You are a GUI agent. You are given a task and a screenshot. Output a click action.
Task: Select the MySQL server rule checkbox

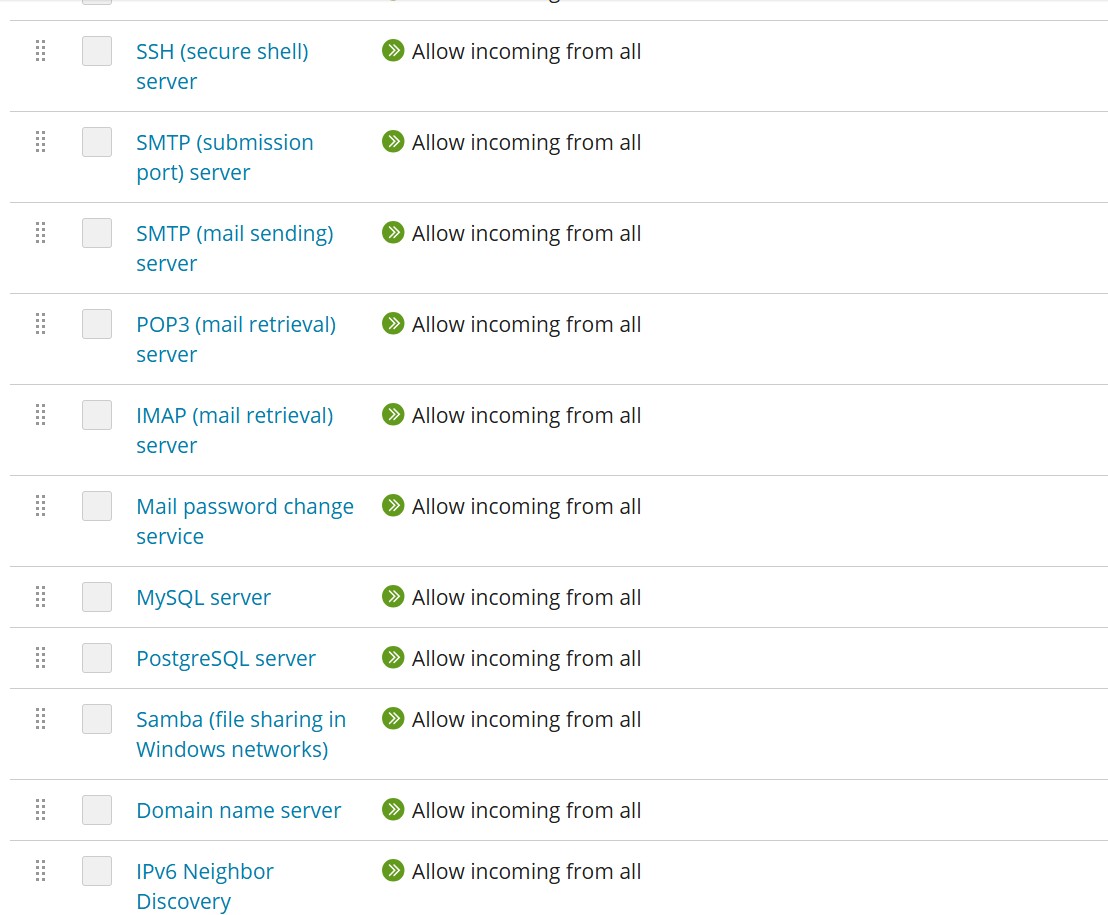[97, 597]
